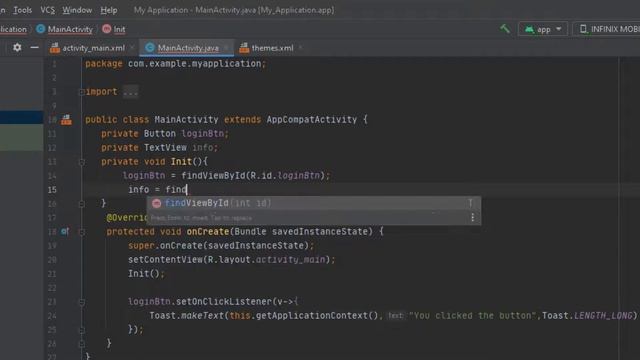
Task: Open the Help menu
Action: pyautogui.click(x=109, y=10)
